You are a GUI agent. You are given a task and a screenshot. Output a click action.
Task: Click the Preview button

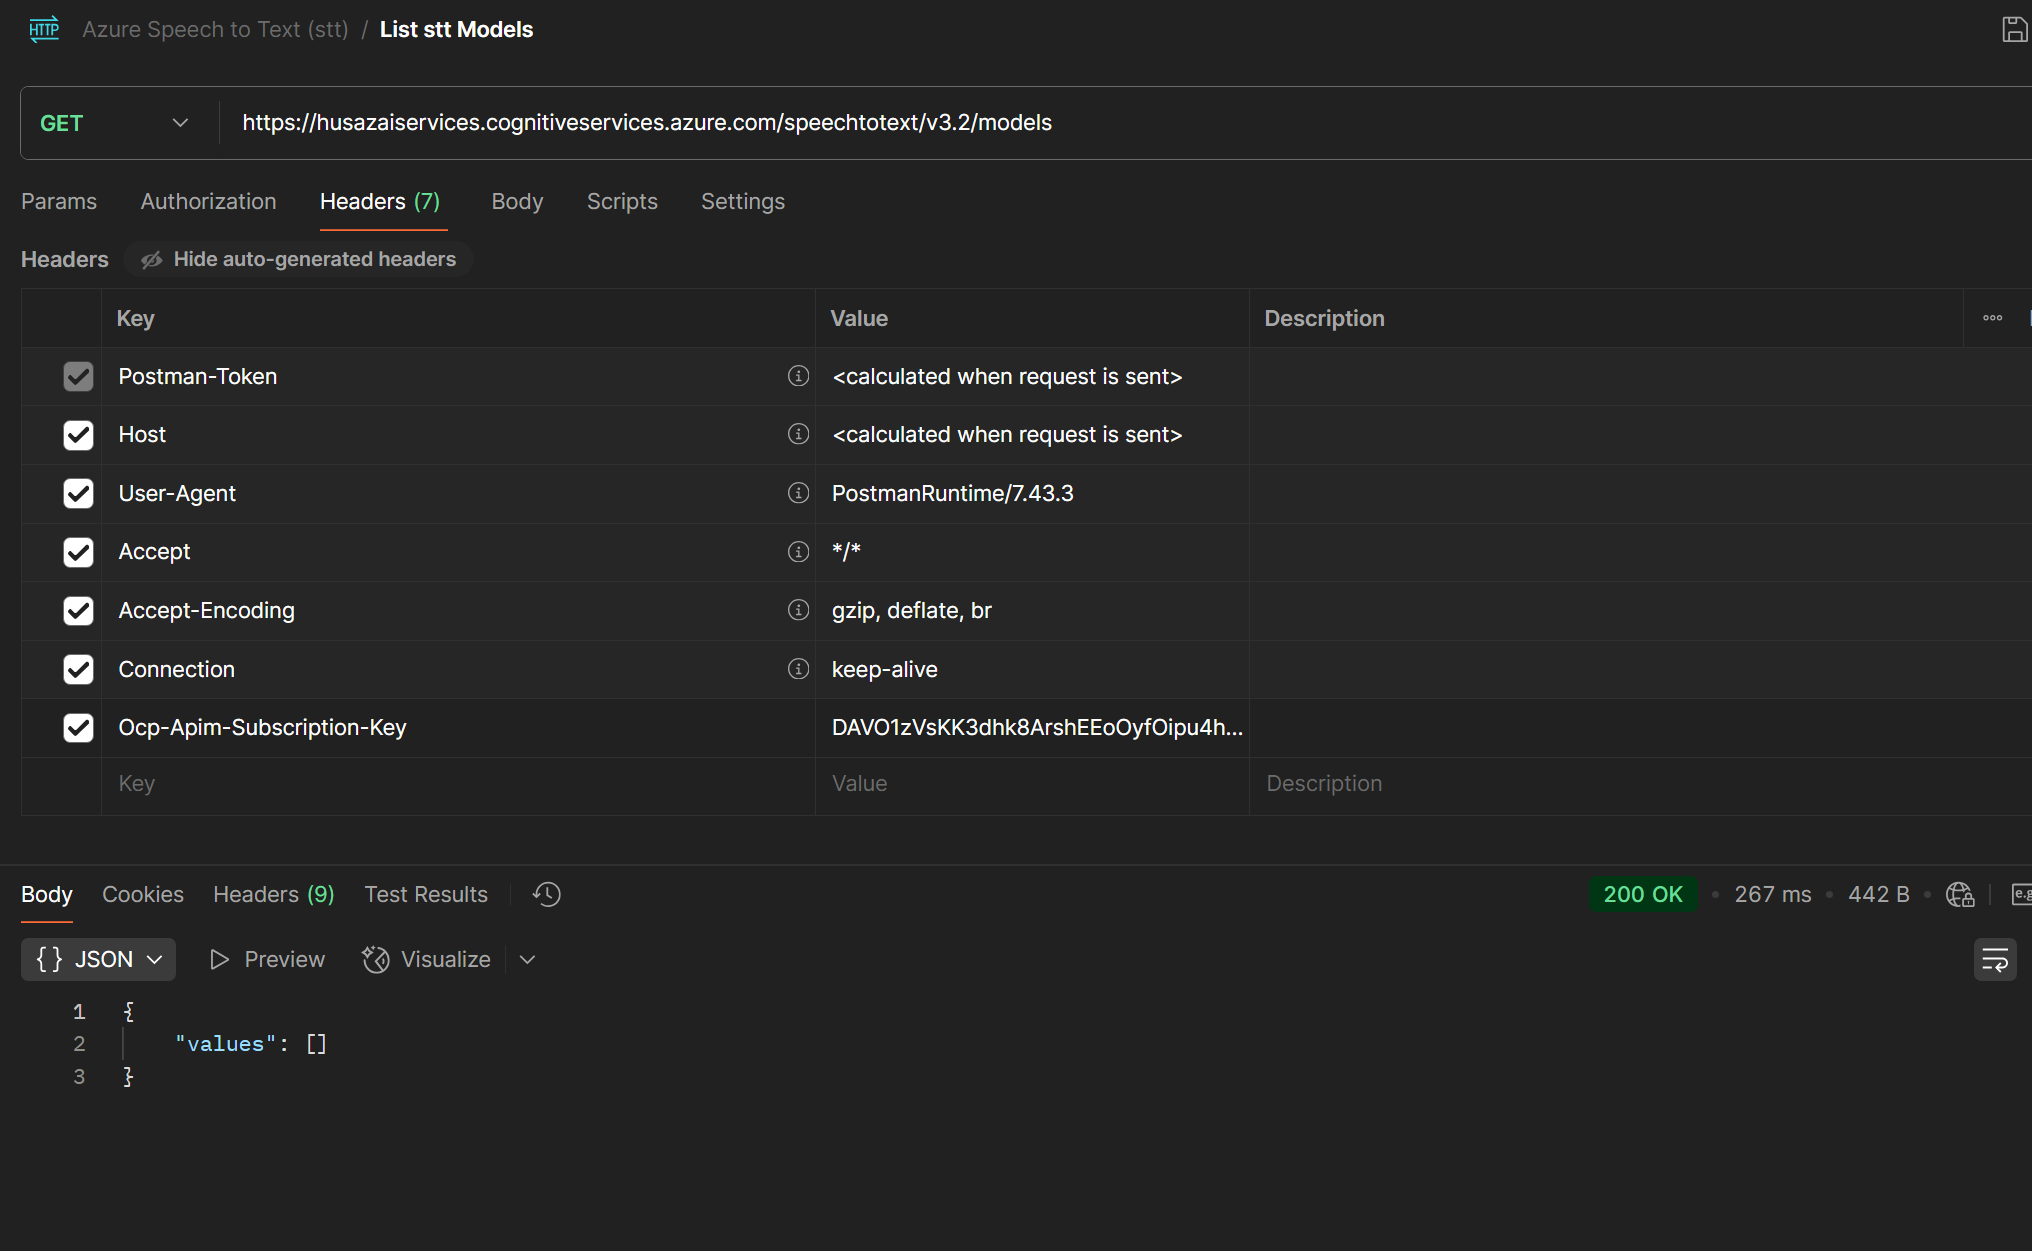[267, 960]
